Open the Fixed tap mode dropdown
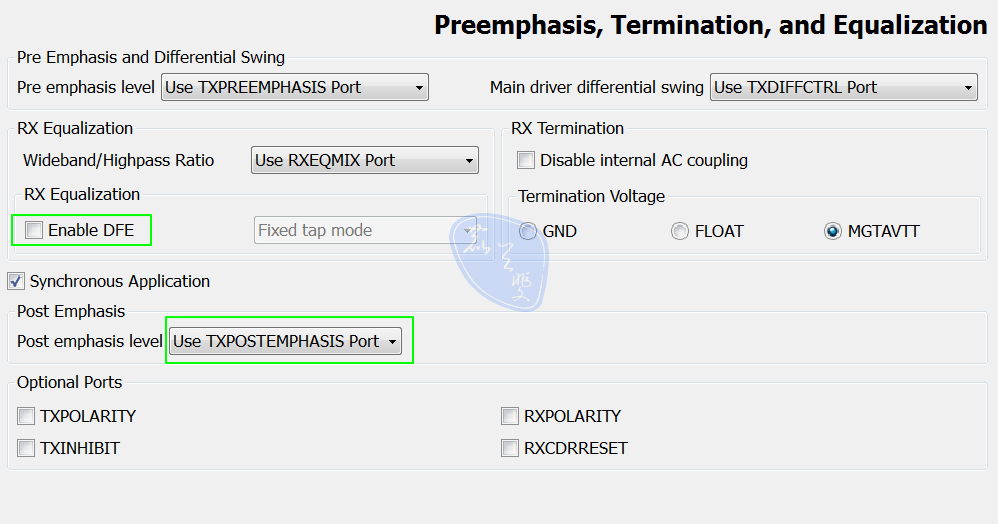 tap(366, 230)
